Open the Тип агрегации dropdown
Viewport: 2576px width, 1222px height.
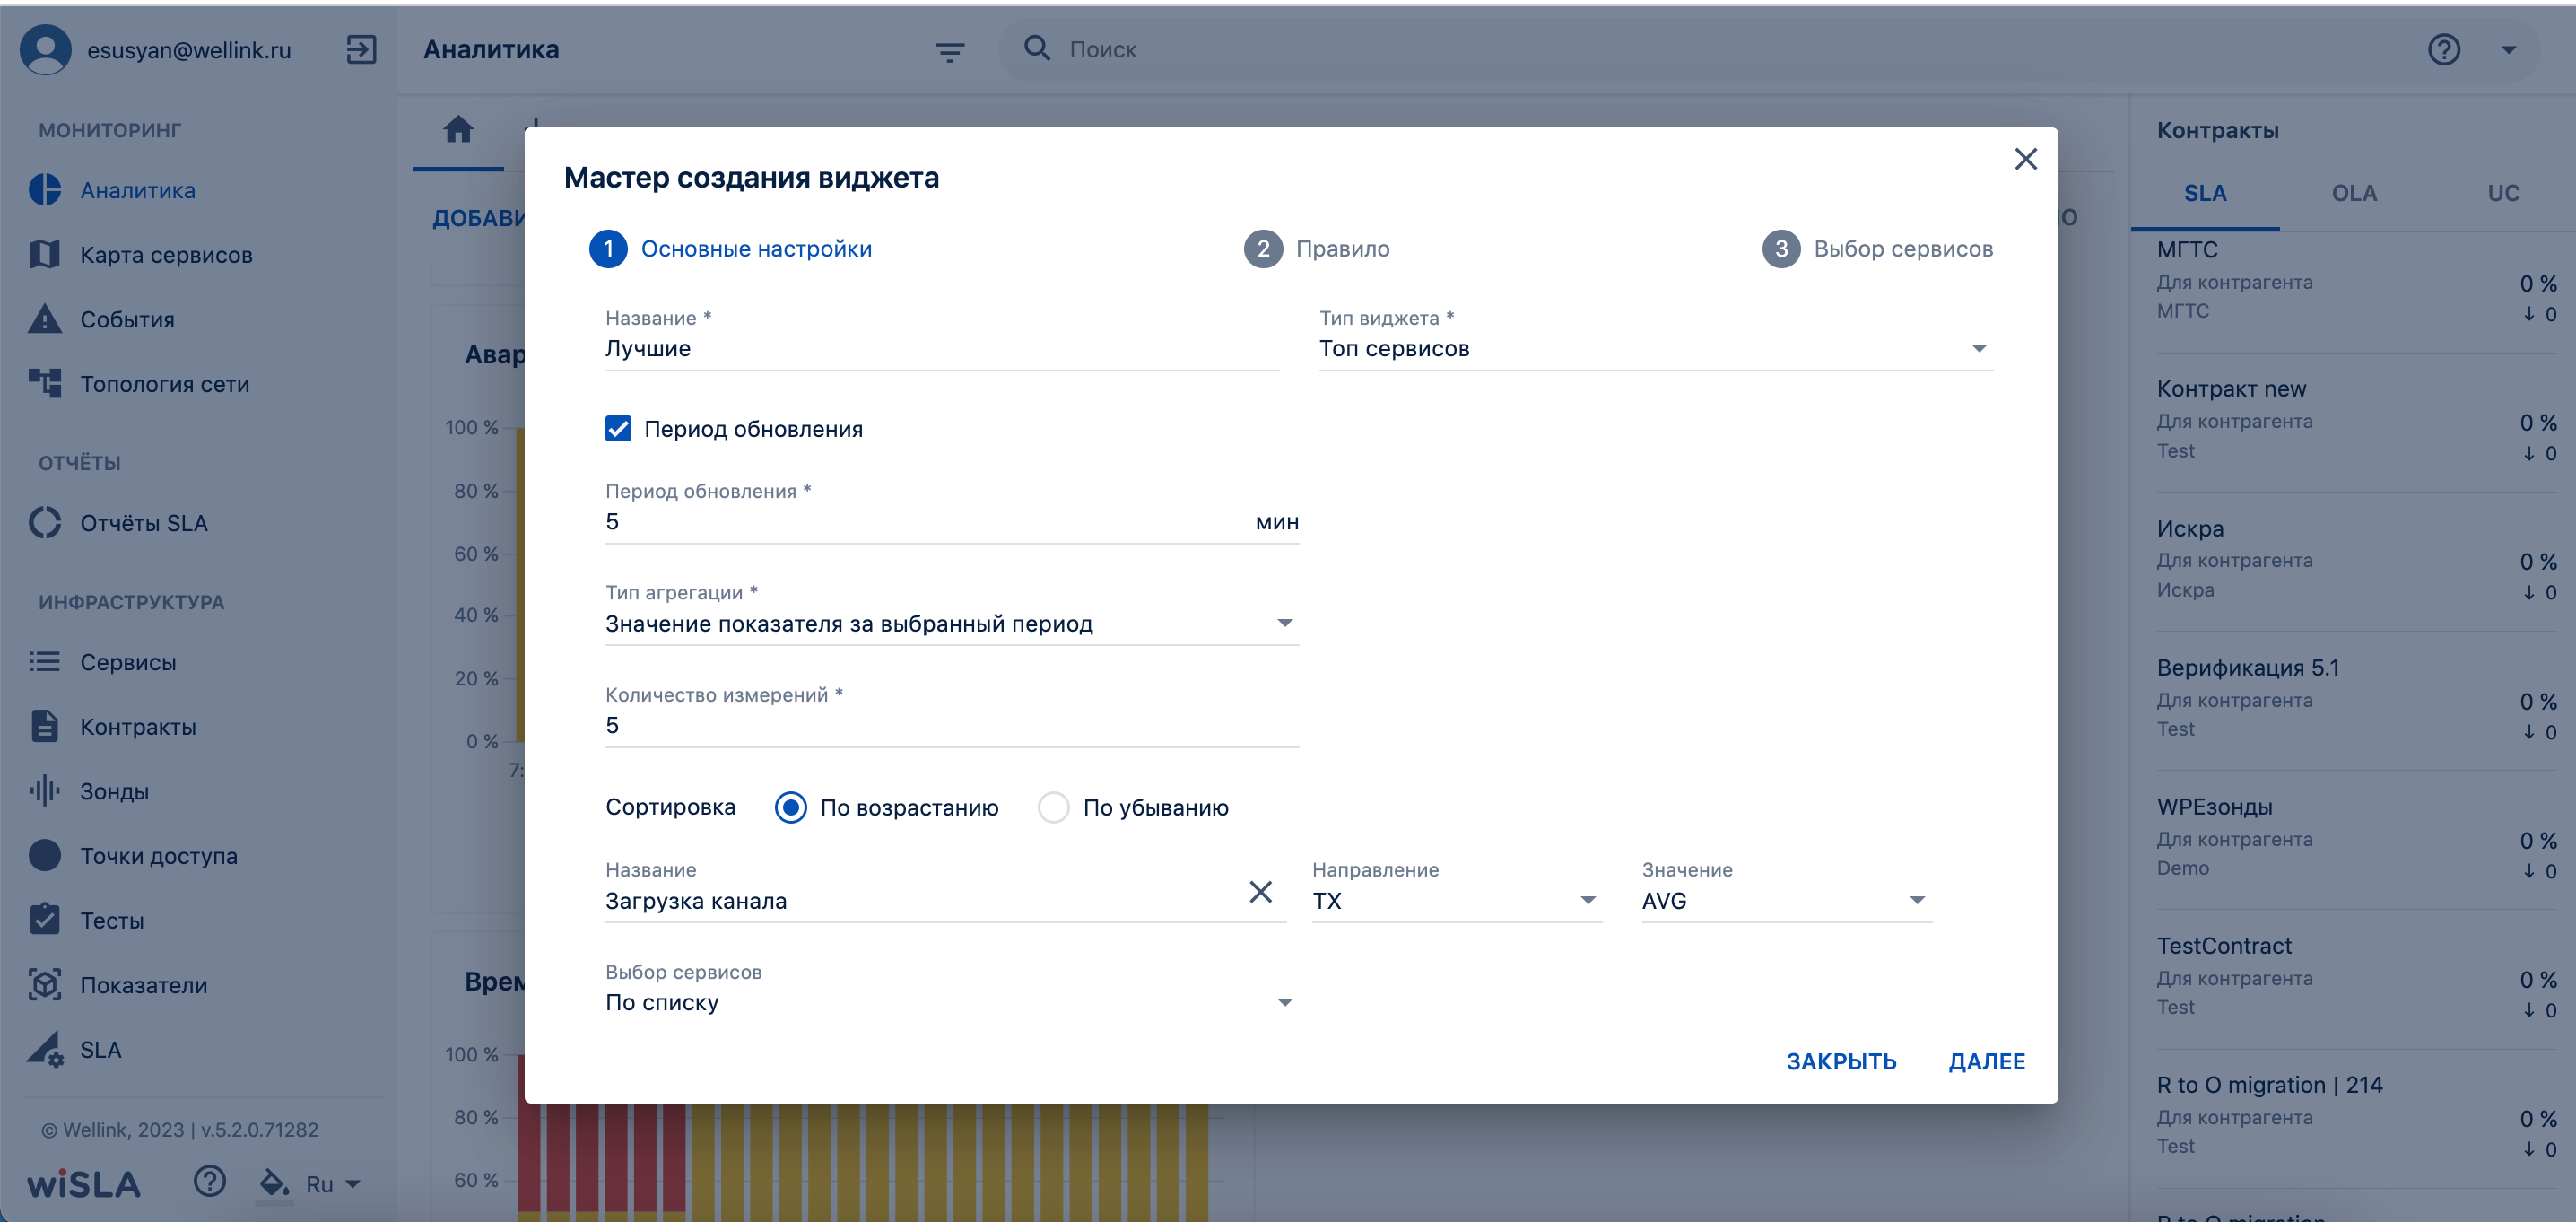(951, 623)
